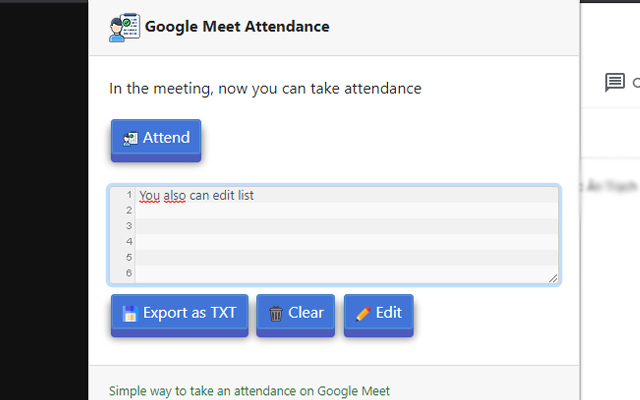The image size is (640, 400).
Task: Click the 'Google Meet Attendance' title text
Action: [237, 27]
